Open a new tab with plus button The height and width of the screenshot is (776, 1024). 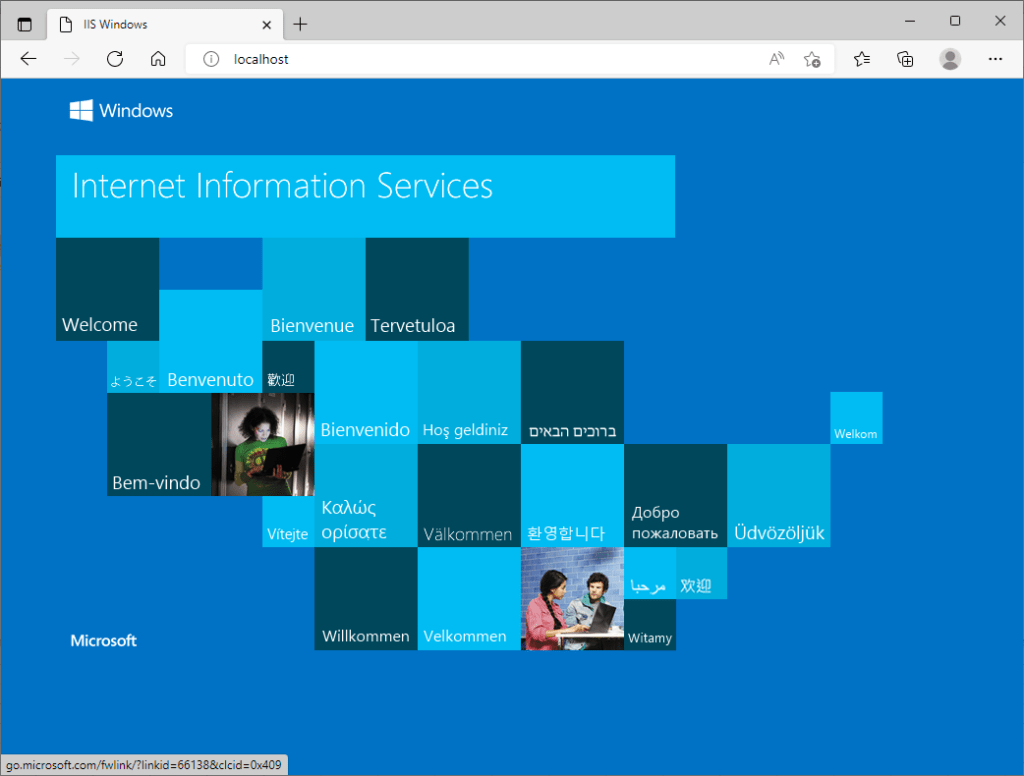(301, 23)
